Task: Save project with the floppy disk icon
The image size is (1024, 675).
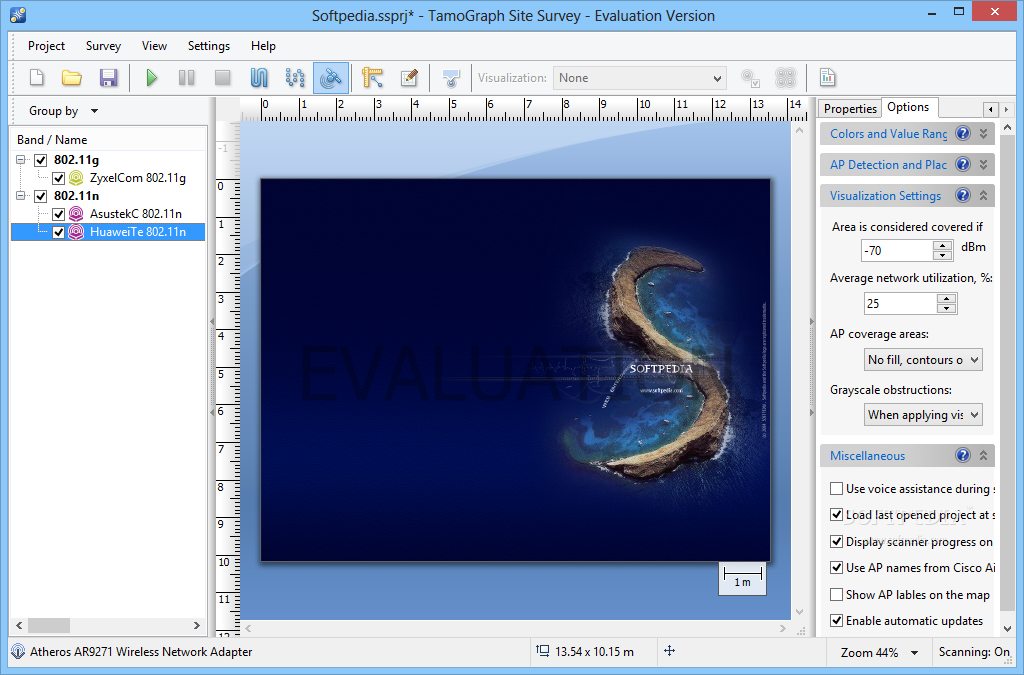Action: click(x=108, y=78)
